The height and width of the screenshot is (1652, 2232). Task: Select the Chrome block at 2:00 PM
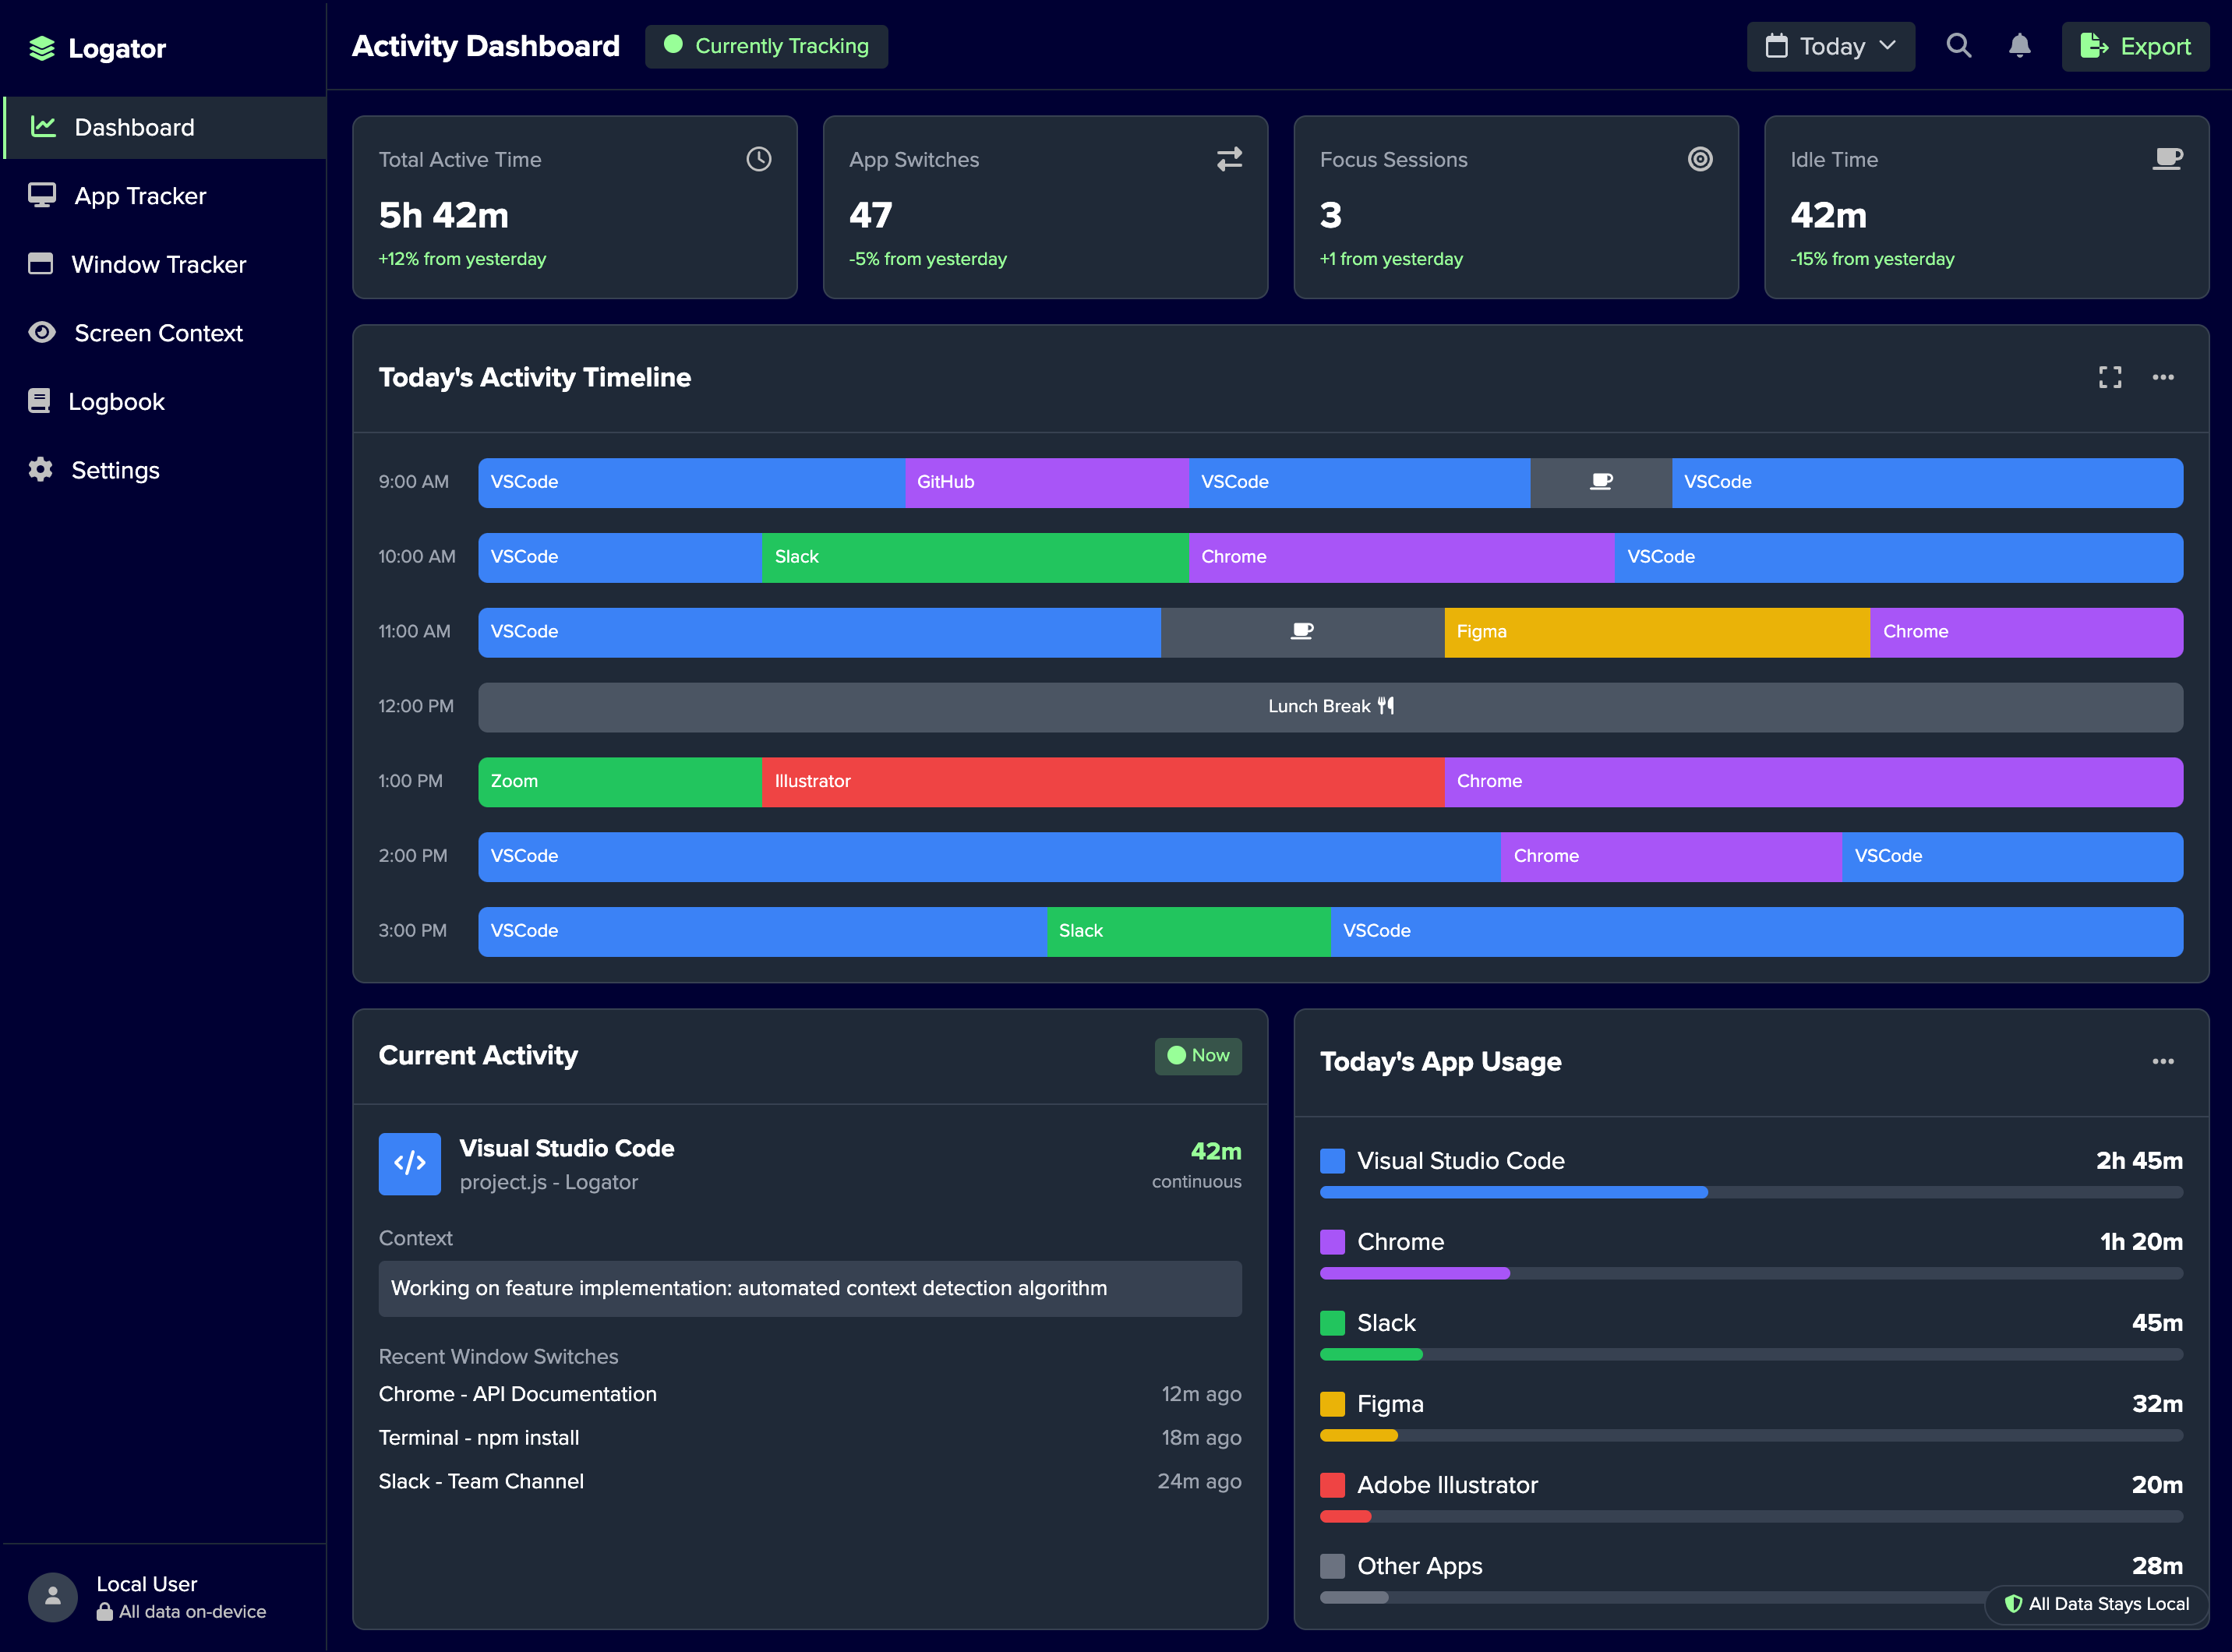(1671, 856)
